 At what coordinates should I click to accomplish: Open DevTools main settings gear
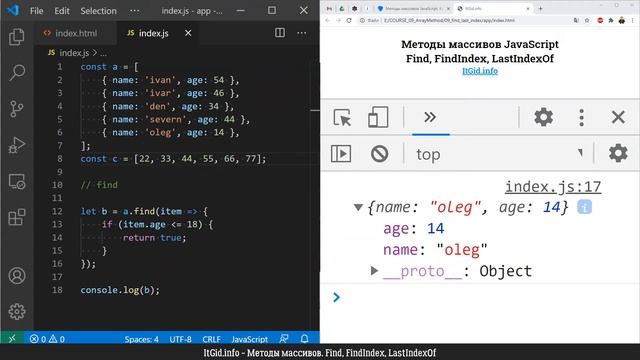pos(544,117)
